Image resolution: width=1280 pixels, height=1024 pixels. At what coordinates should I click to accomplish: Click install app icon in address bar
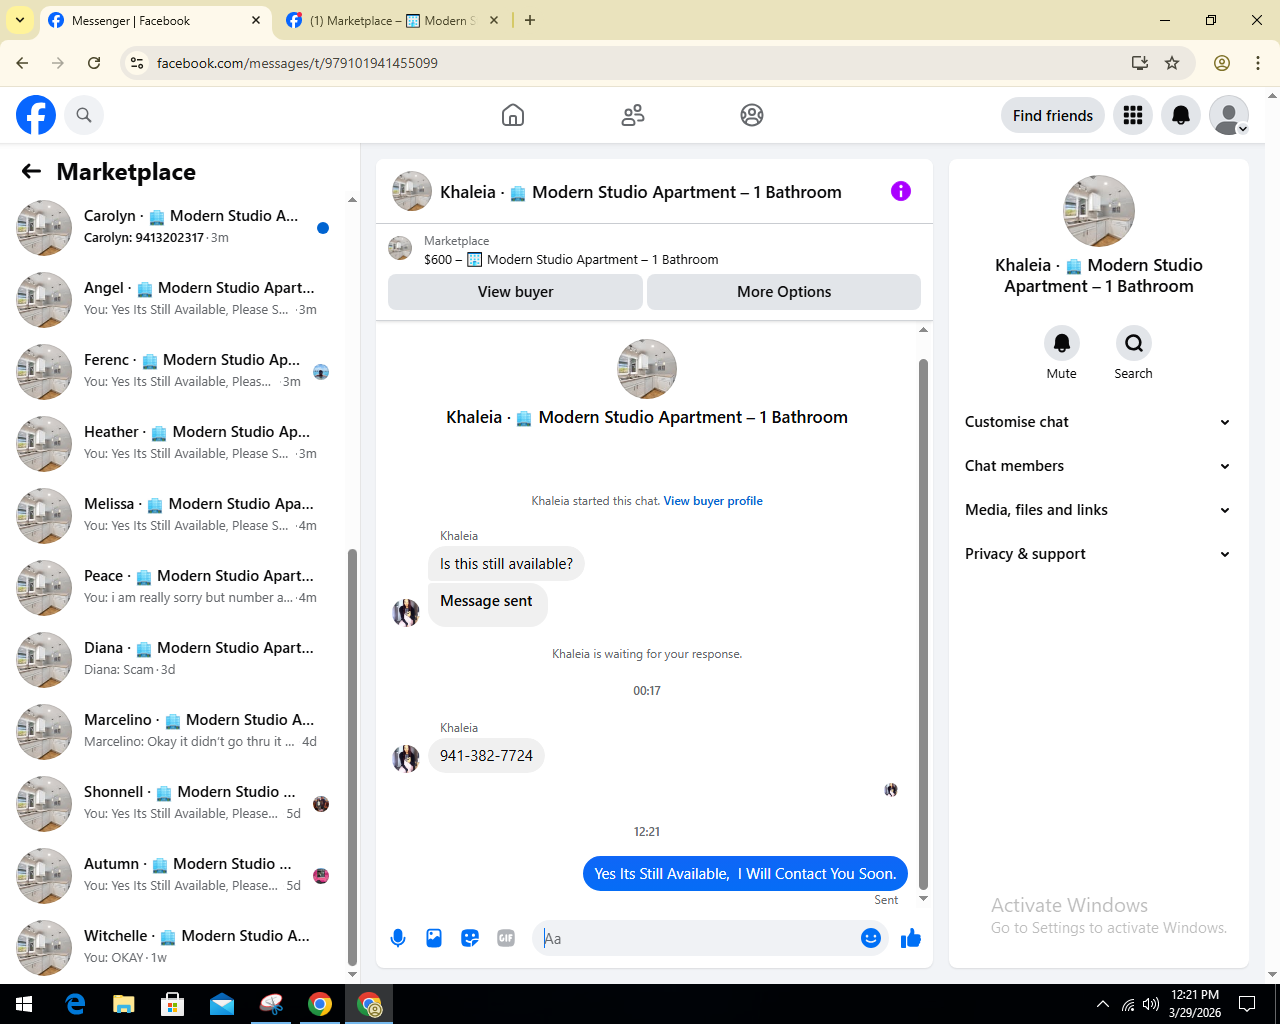pos(1139,63)
